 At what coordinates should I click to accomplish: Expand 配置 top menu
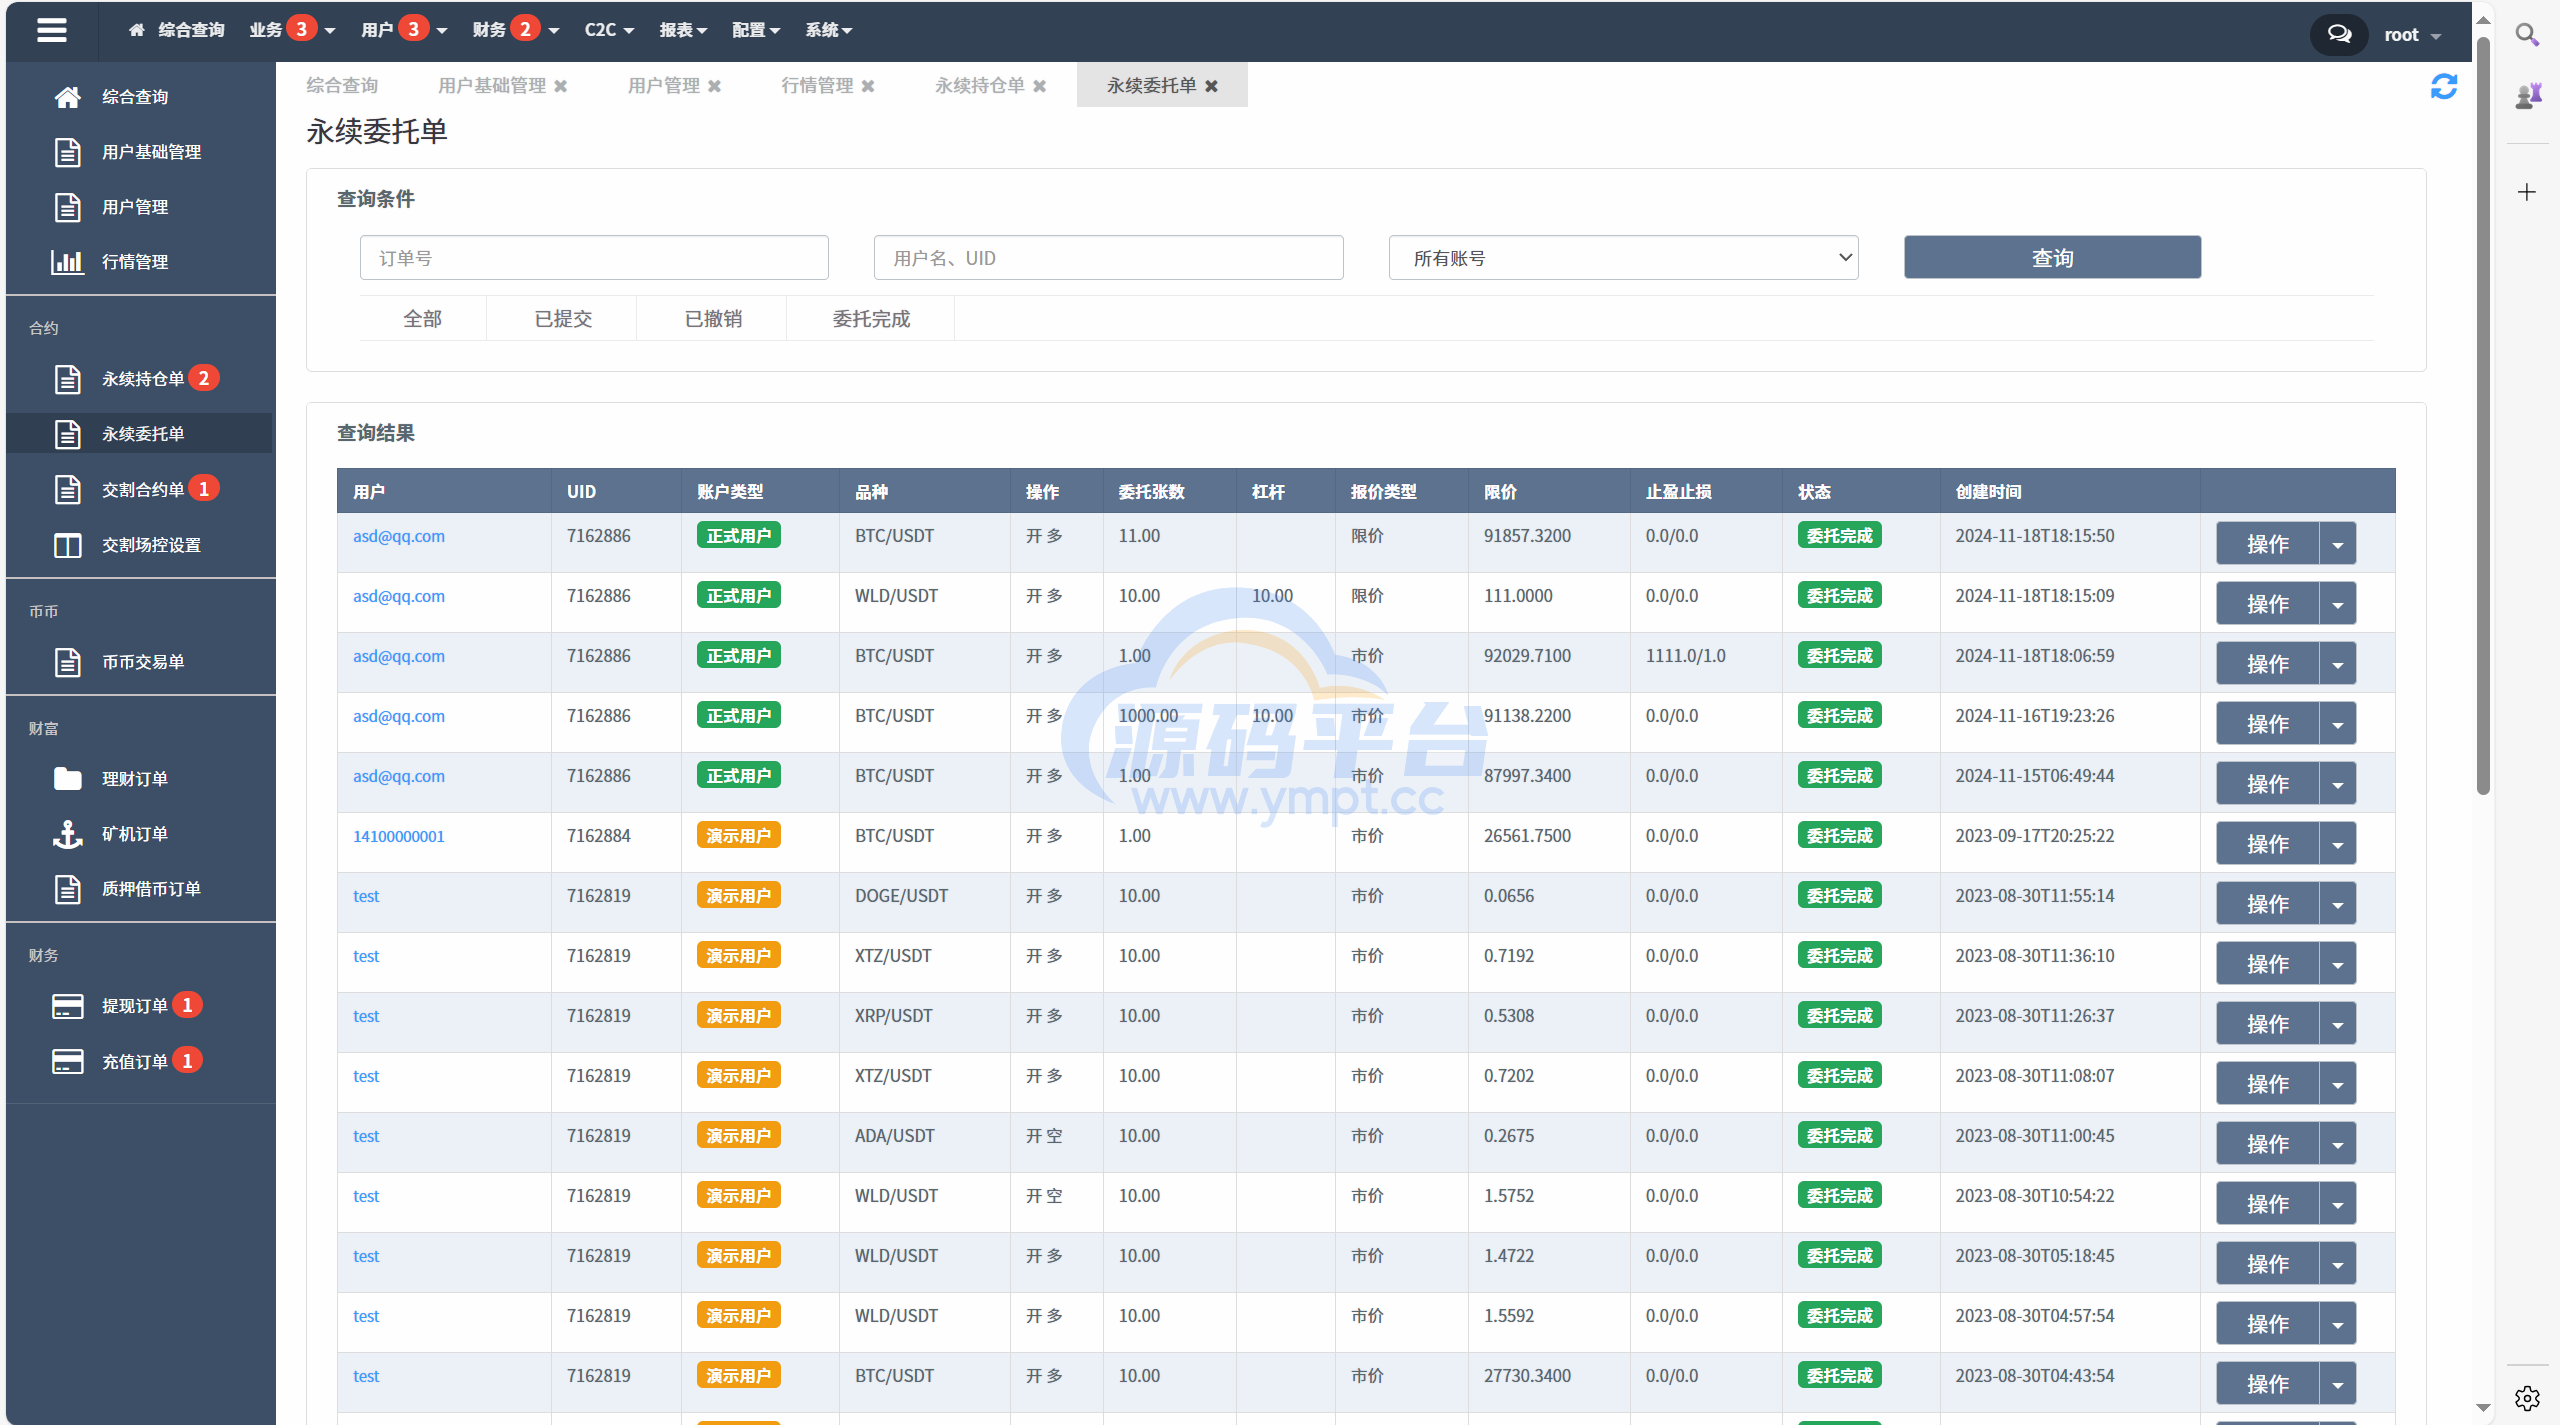point(756,30)
